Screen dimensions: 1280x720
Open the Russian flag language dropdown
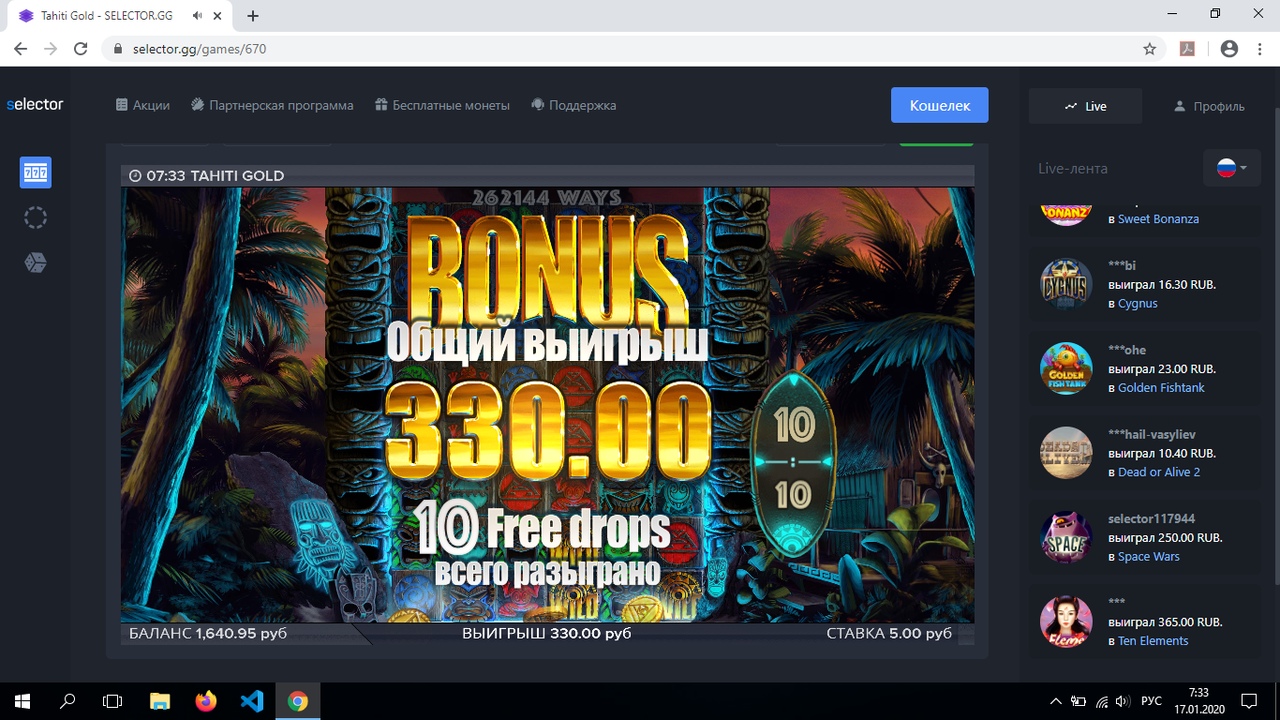(1232, 168)
